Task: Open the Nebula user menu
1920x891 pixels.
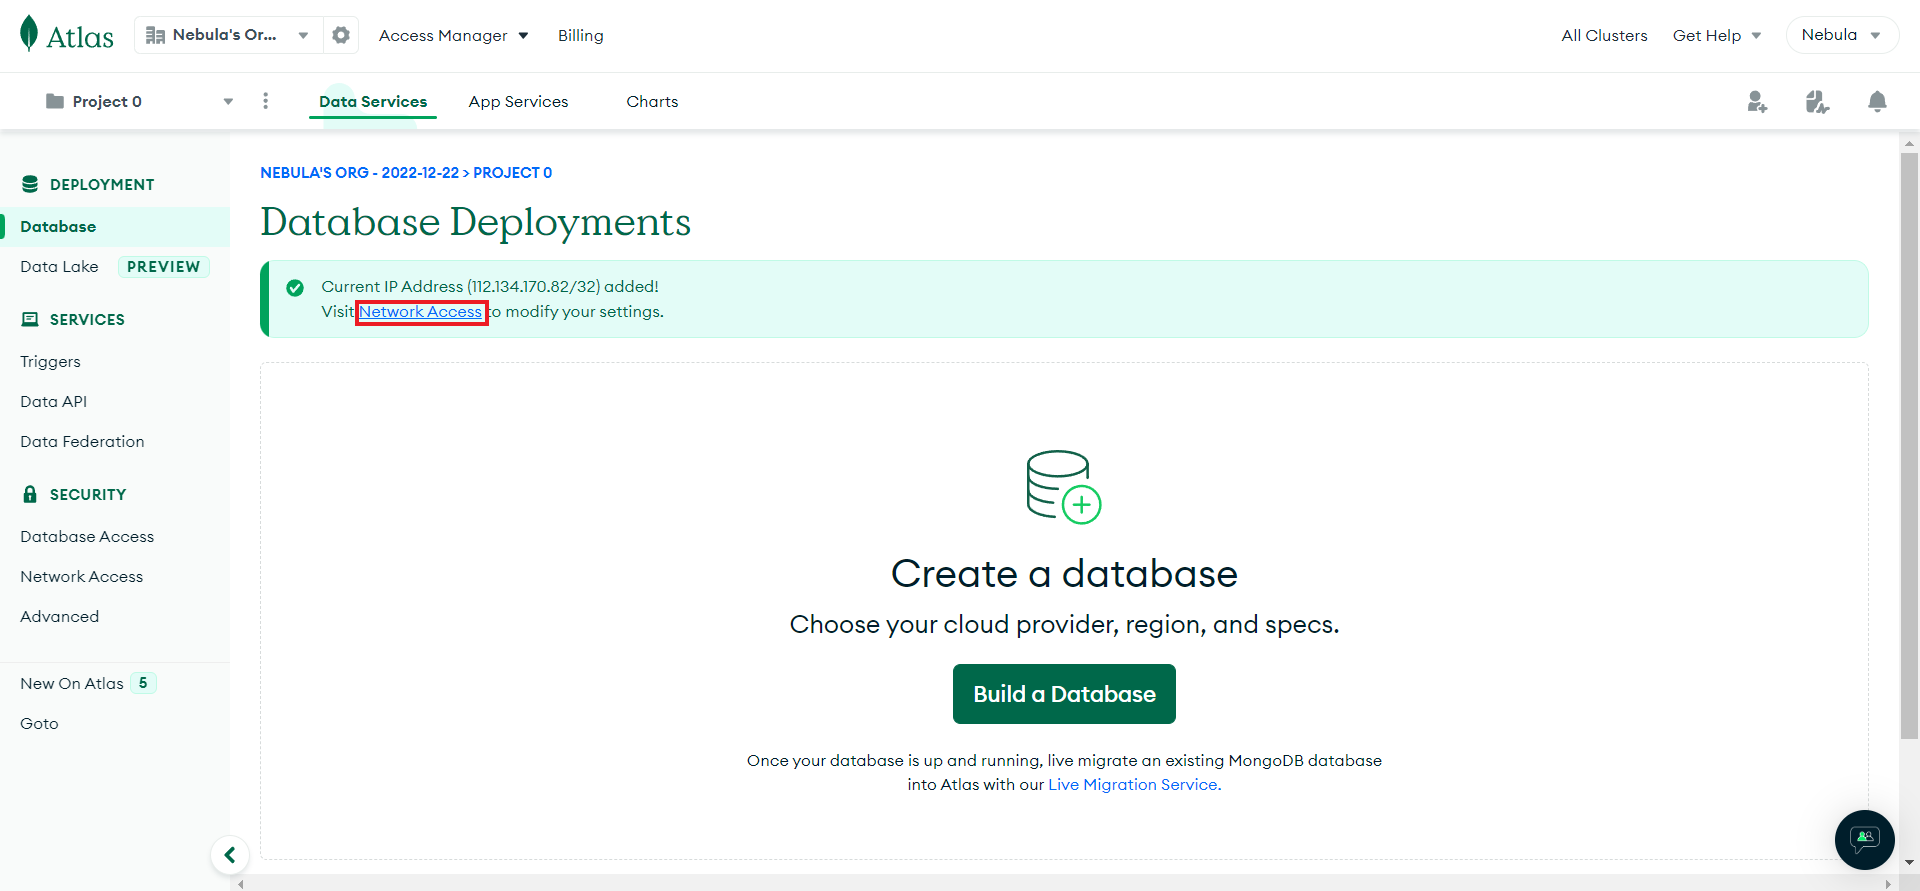Action: tap(1841, 35)
